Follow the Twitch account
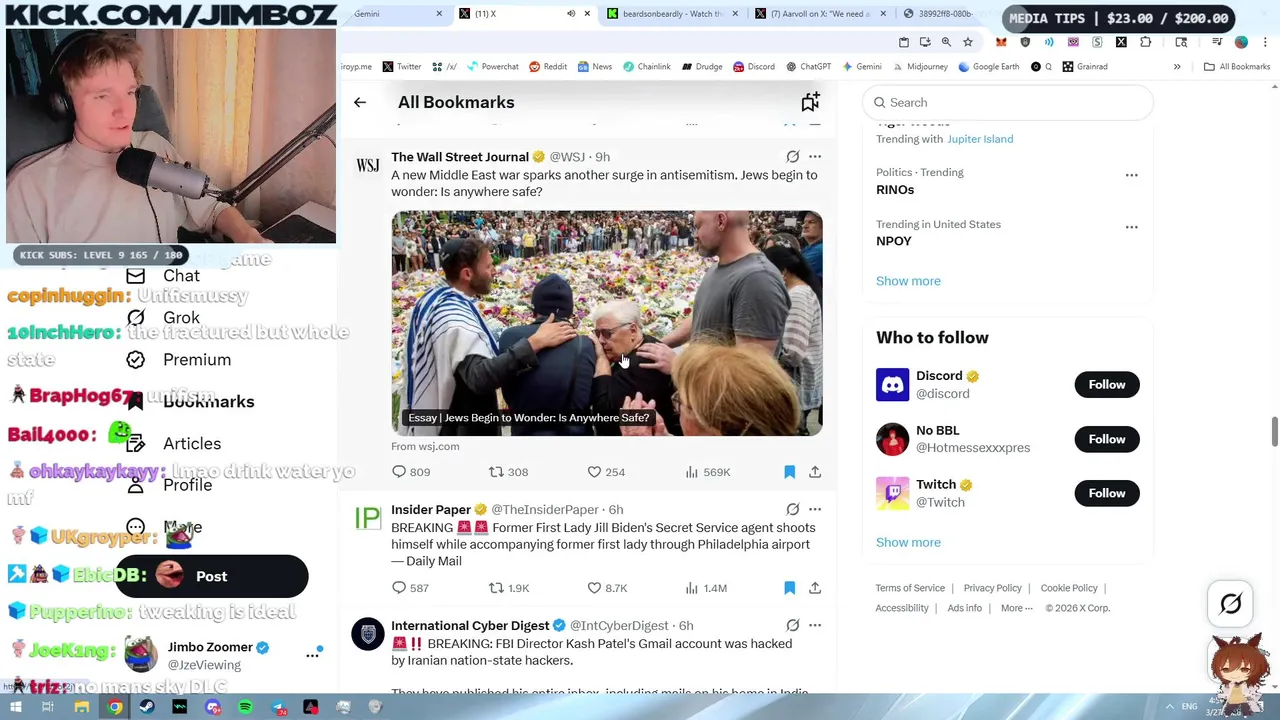Screen dimensions: 1280x720 click(x=1107, y=493)
